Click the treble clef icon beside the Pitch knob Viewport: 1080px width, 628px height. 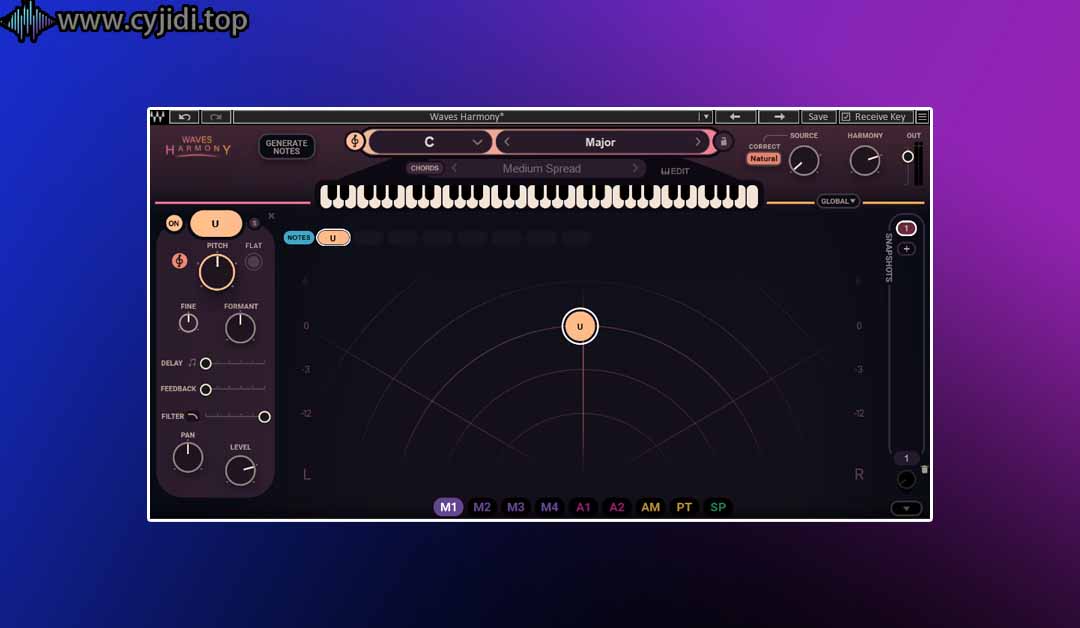[179, 260]
